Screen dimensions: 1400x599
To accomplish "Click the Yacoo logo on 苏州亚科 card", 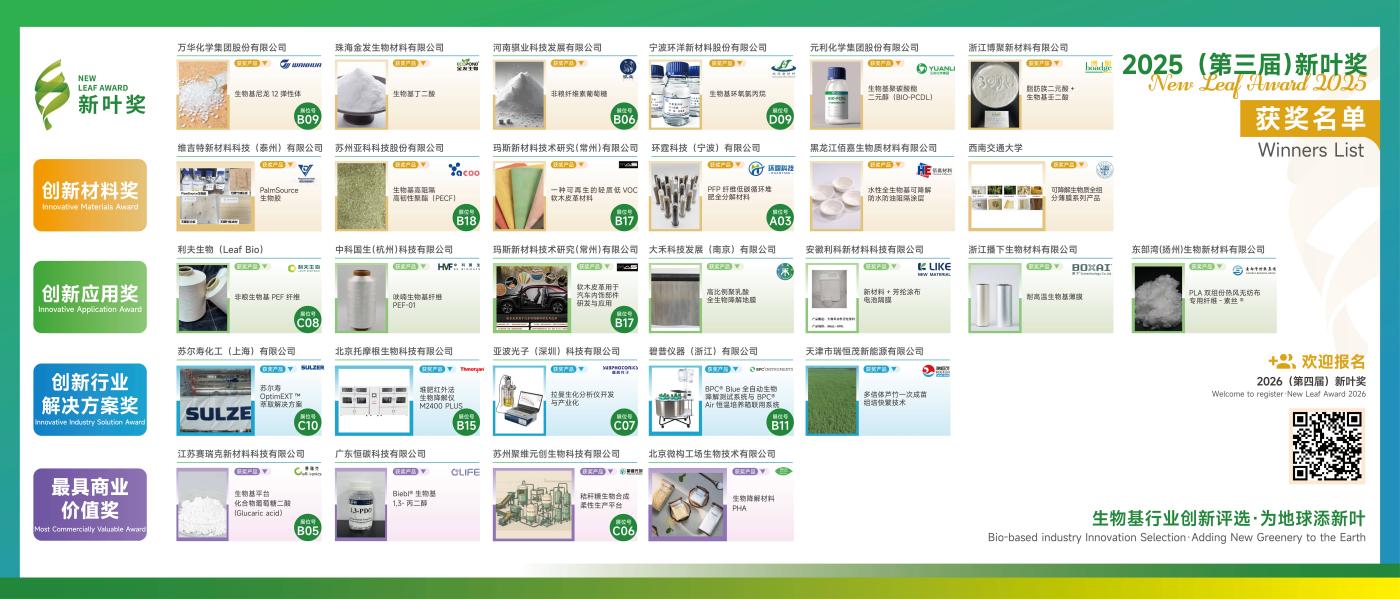I will [x=465, y=169].
